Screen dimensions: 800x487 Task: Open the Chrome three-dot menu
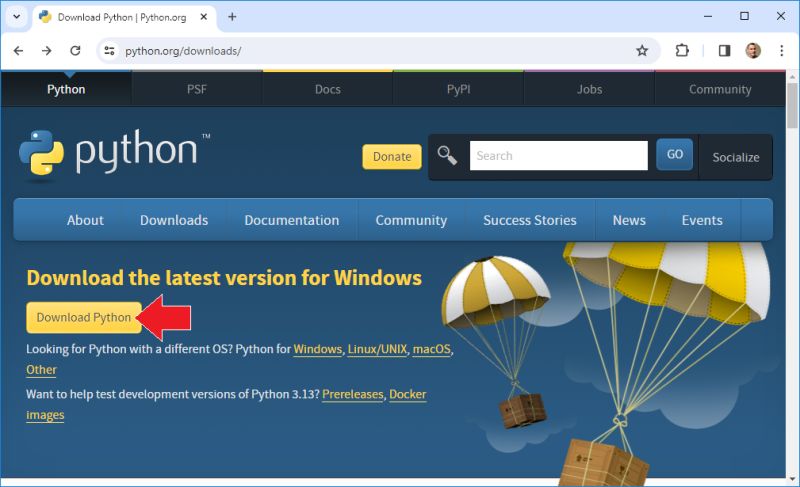tap(781, 50)
